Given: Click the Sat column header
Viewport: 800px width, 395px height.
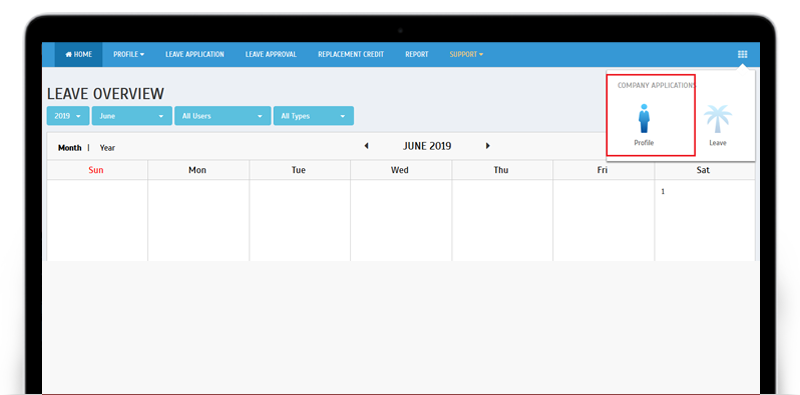Looking at the screenshot, I should (703, 170).
